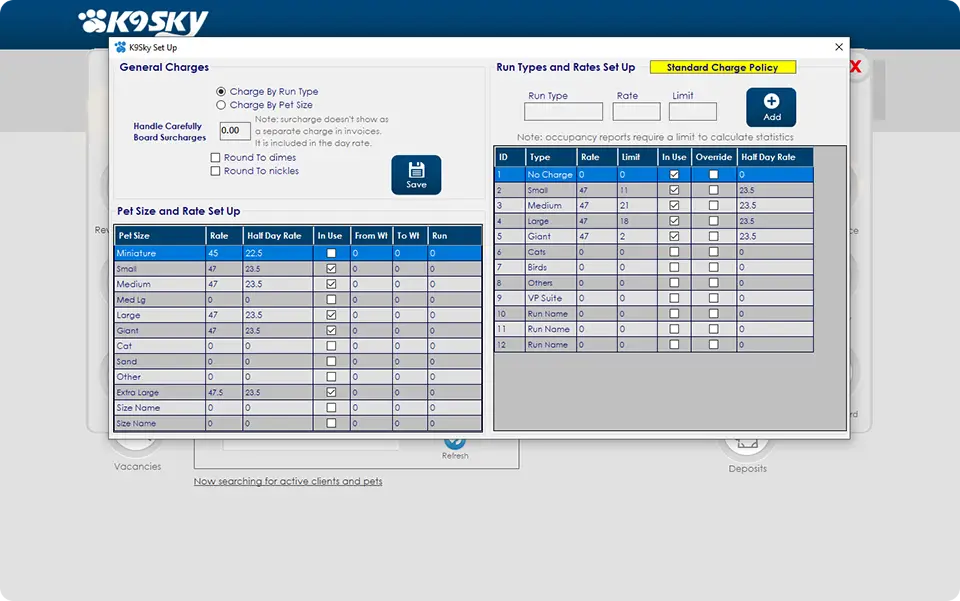Screen dimensions: 960x601
Task: Uncheck In Use for Giant run type
Action: [x=674, y=236]
